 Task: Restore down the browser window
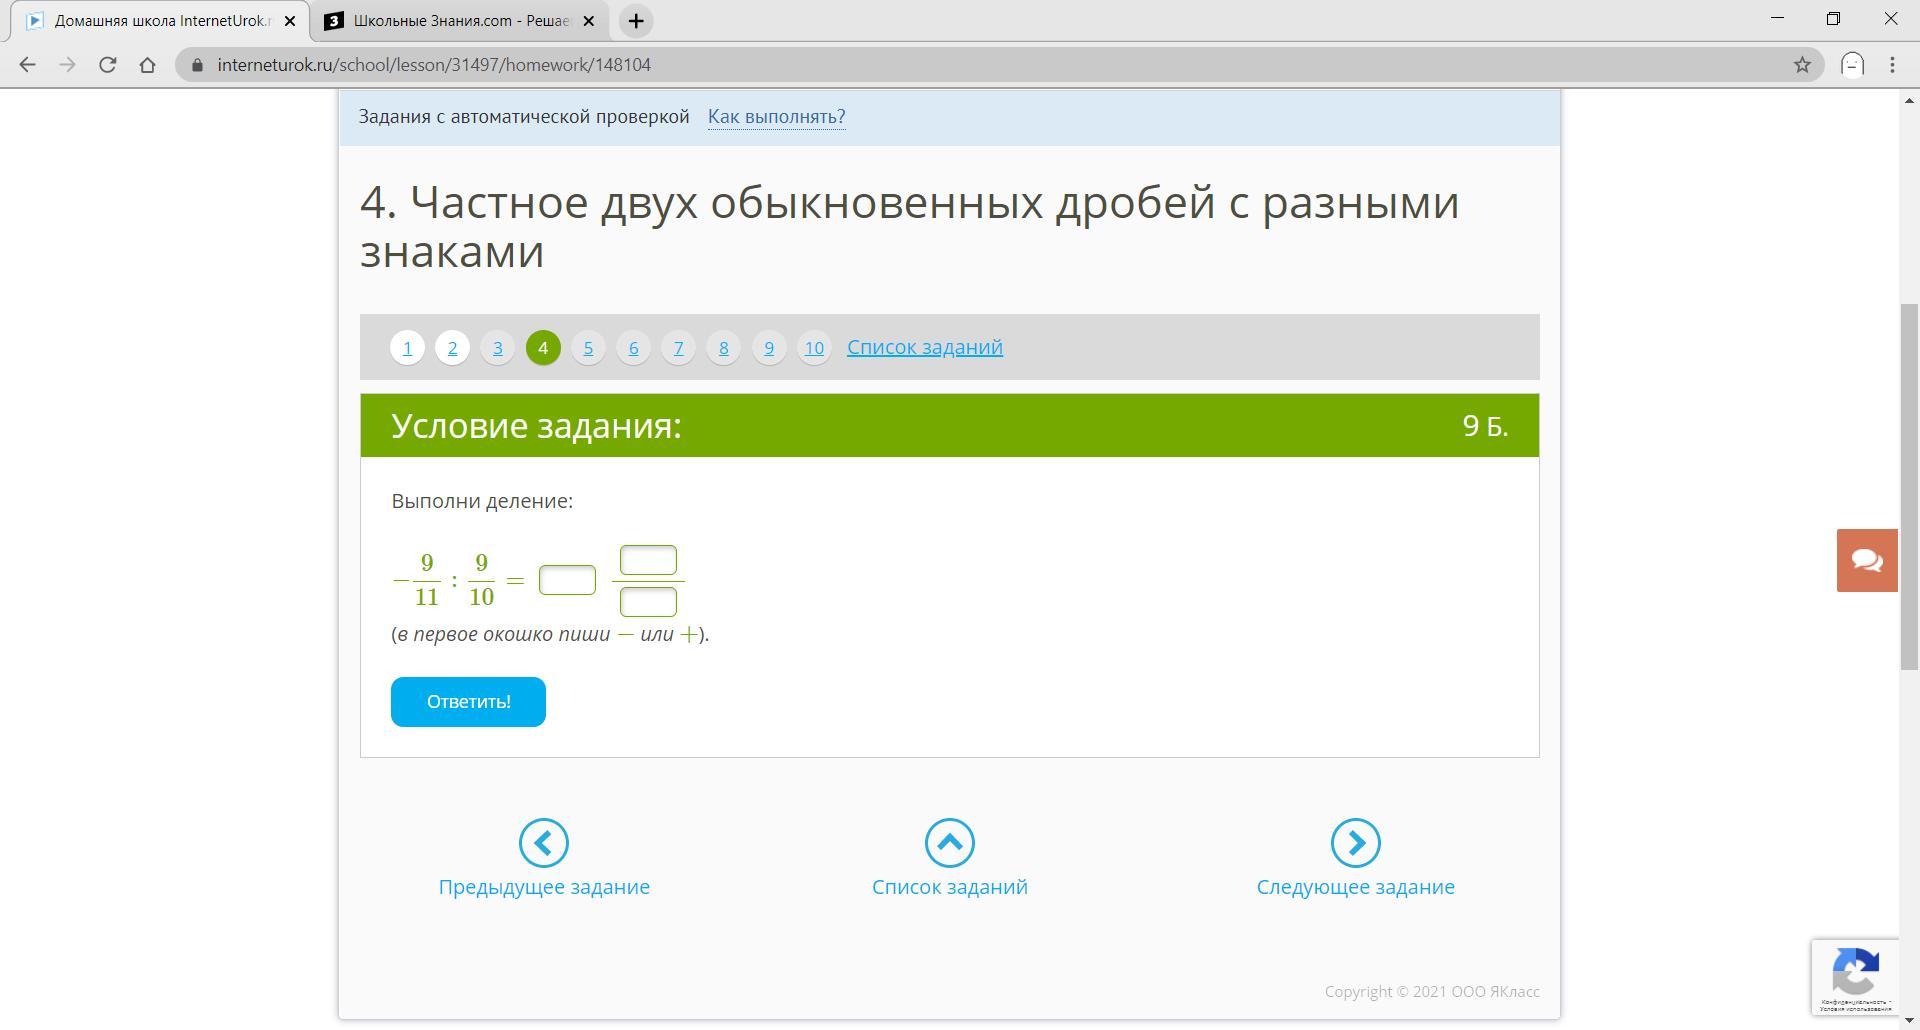[1833, 18]
